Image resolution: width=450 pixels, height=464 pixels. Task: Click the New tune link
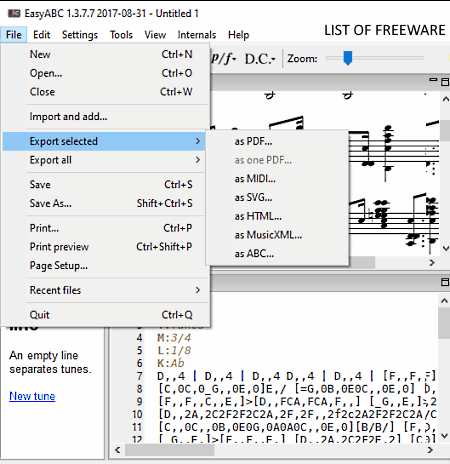click(x=32, y=396)
